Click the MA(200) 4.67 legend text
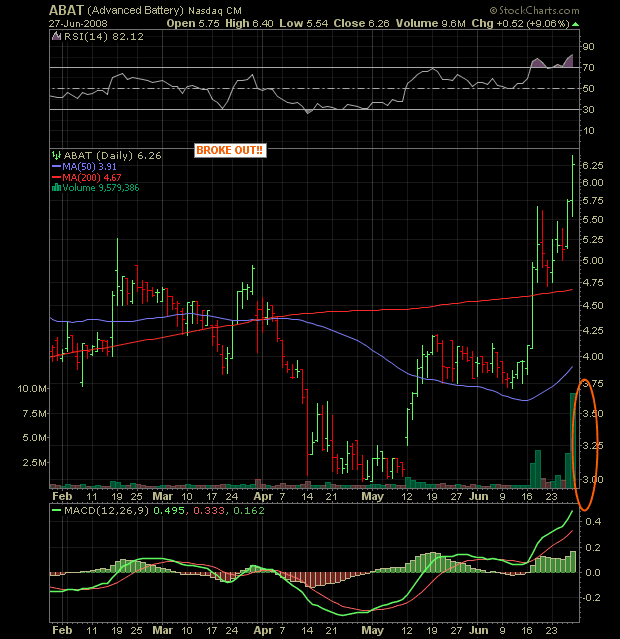 [x=92, y=177]
